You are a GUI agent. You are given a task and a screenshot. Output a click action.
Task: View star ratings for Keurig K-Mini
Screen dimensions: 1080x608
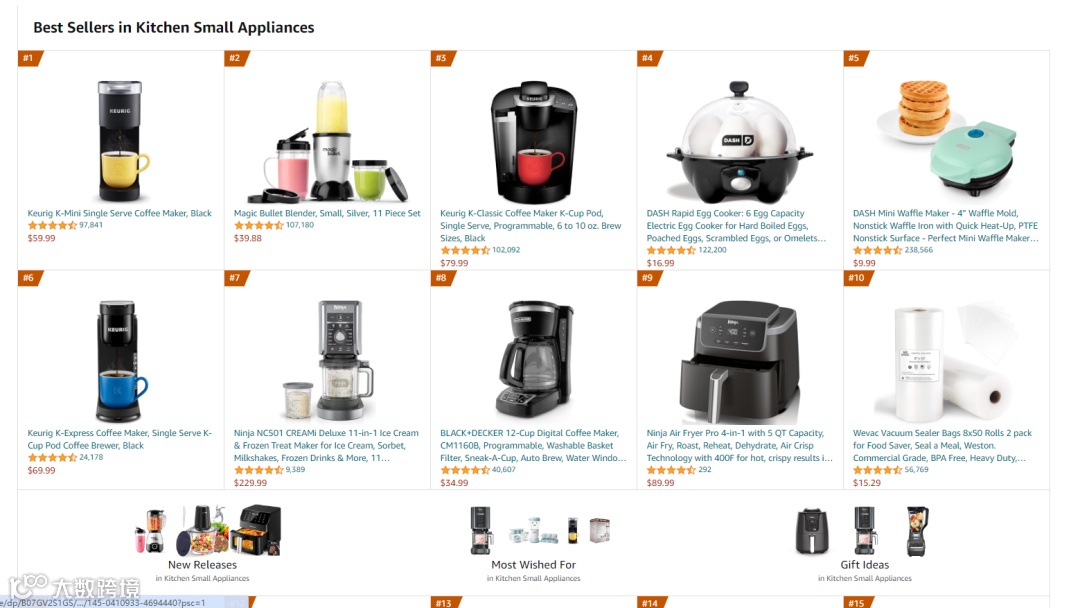point(52,225)
